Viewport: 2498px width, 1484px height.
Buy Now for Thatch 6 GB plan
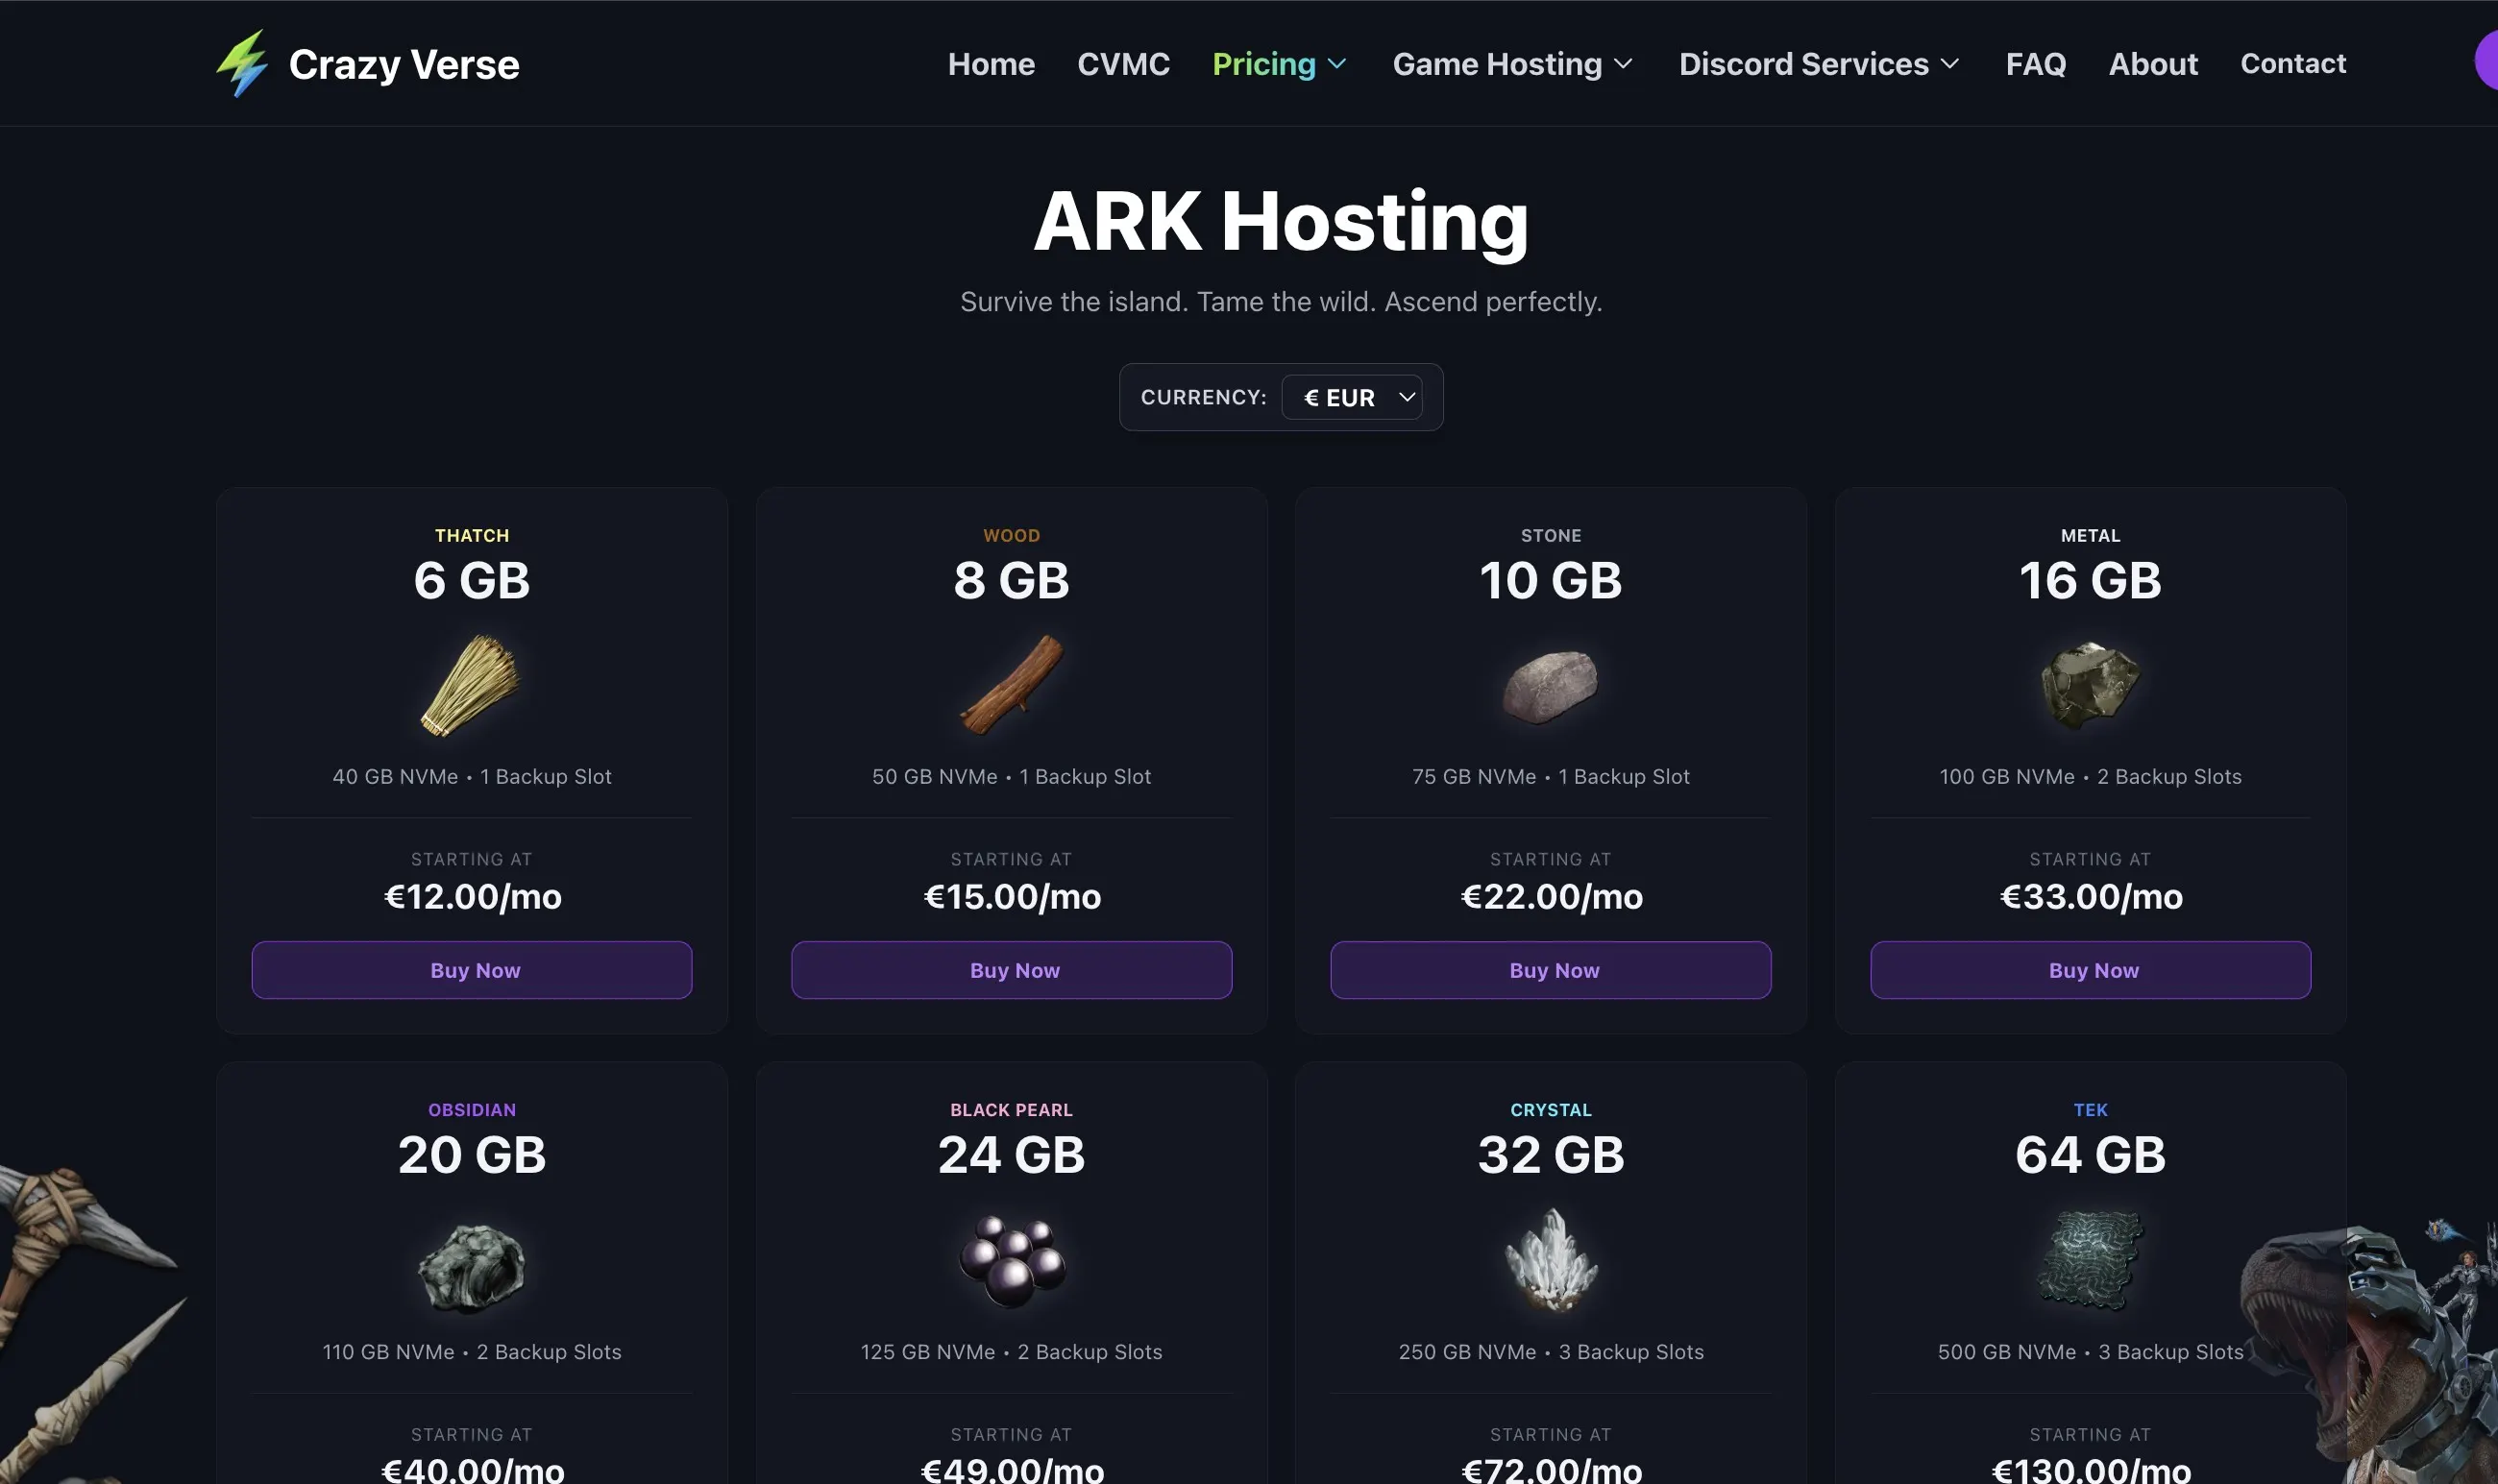[x=471, y=970]
